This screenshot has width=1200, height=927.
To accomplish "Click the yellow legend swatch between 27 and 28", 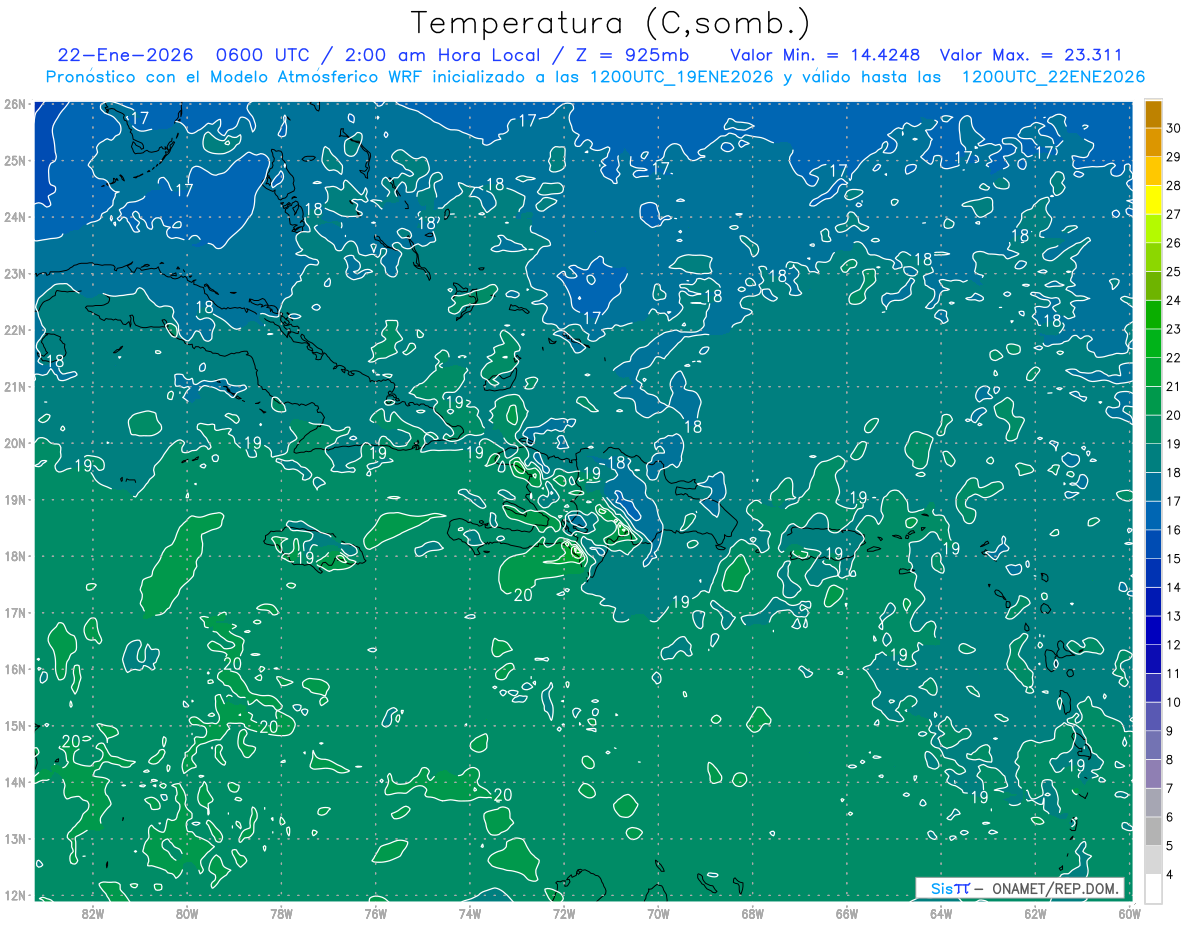I will pyautogui.click(x=1153, y=200).
